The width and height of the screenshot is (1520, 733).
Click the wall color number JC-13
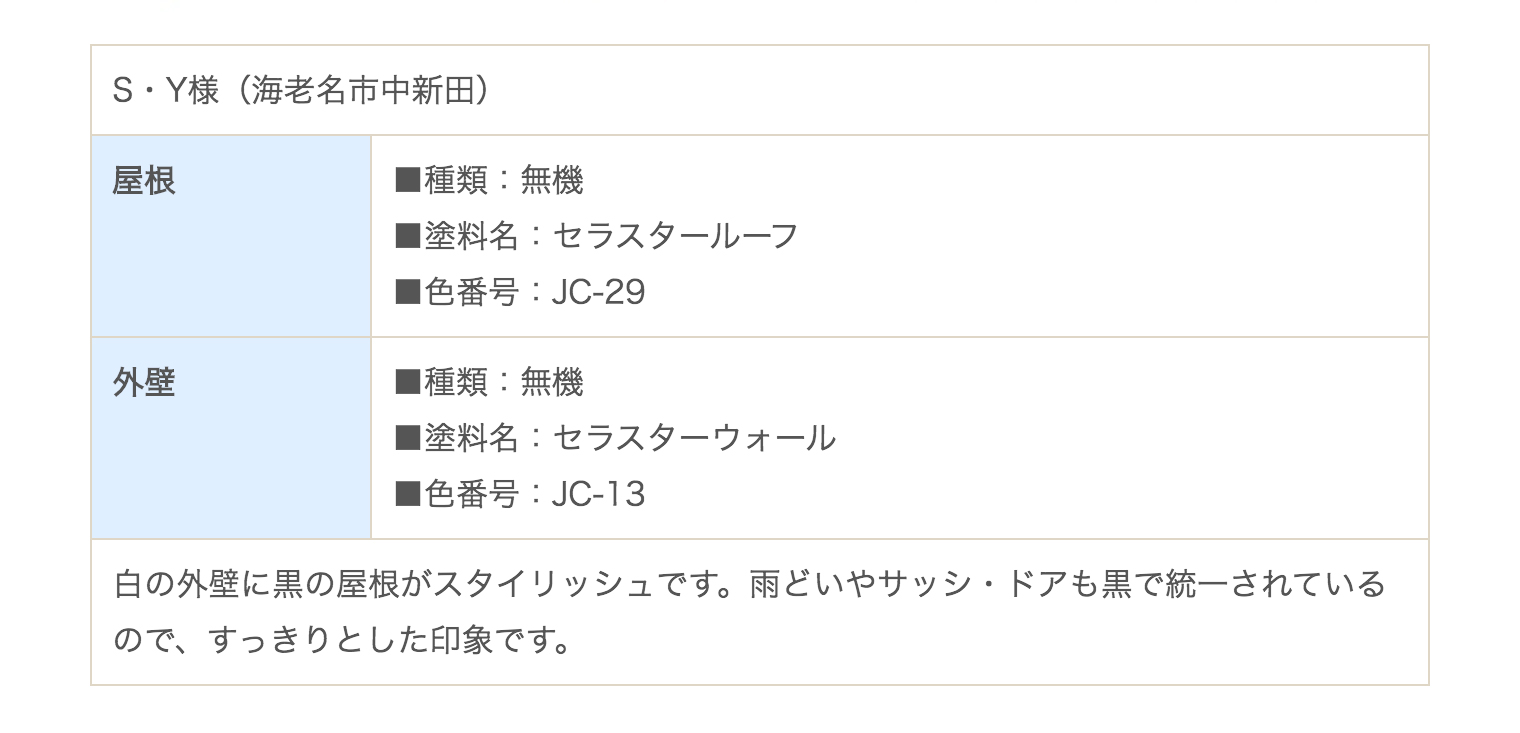(598, 495)
